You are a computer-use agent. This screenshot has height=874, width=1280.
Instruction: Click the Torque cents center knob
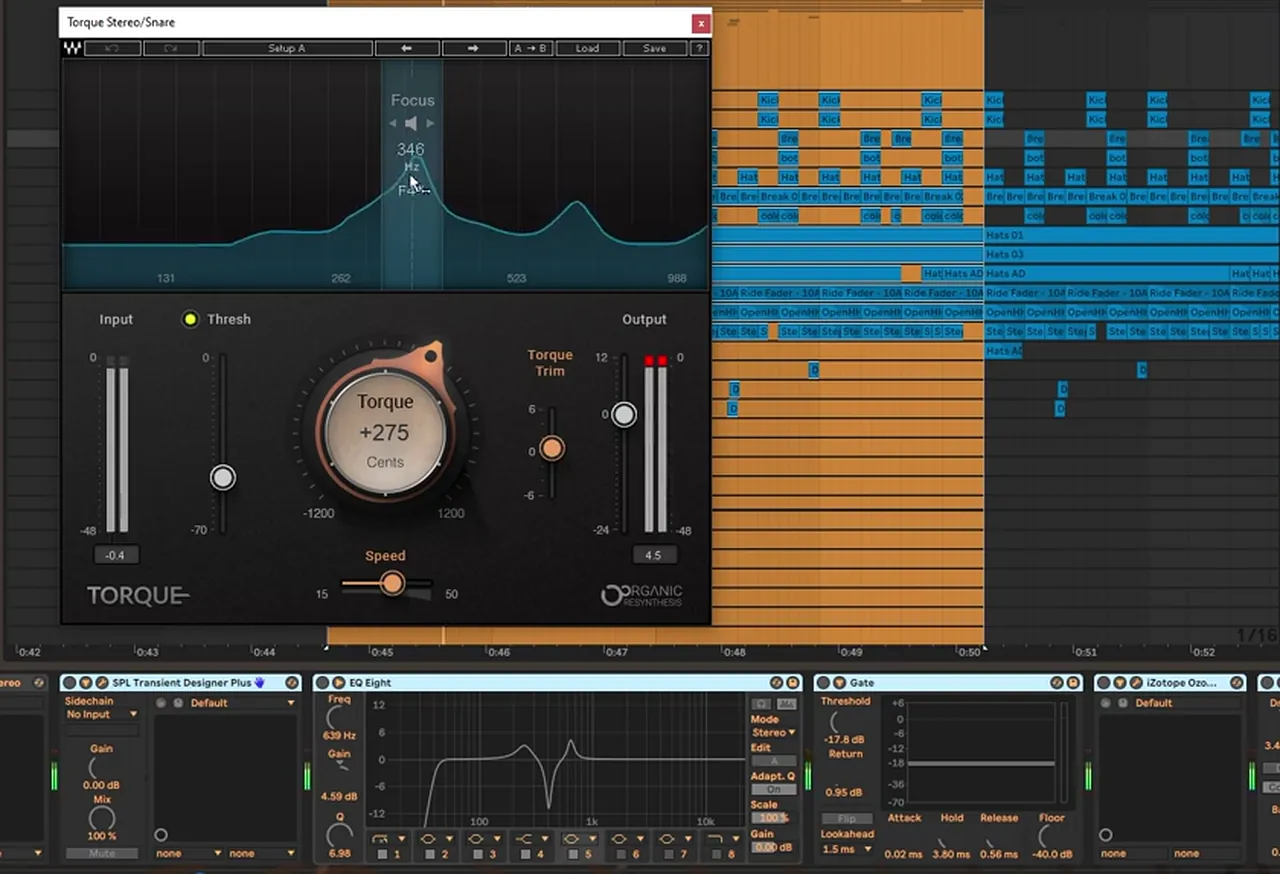tap(385, 433)
